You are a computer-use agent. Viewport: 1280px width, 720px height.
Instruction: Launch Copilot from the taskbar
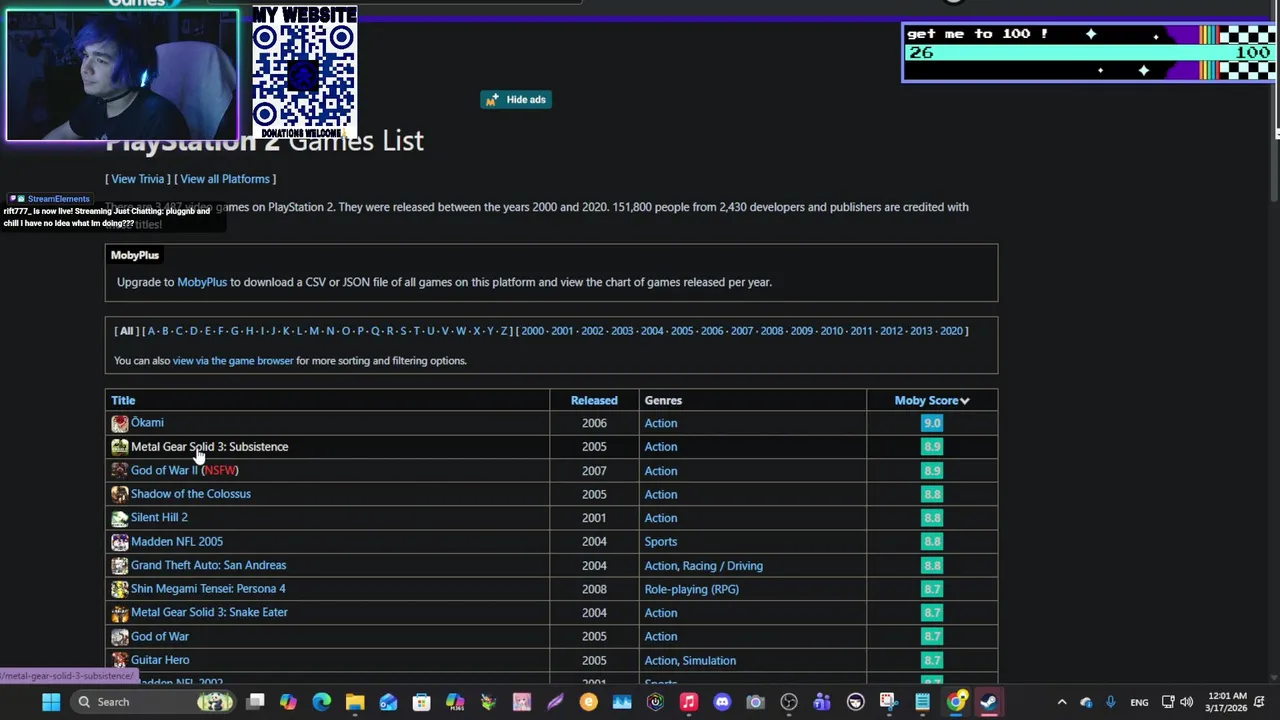[x=288, y=702]
